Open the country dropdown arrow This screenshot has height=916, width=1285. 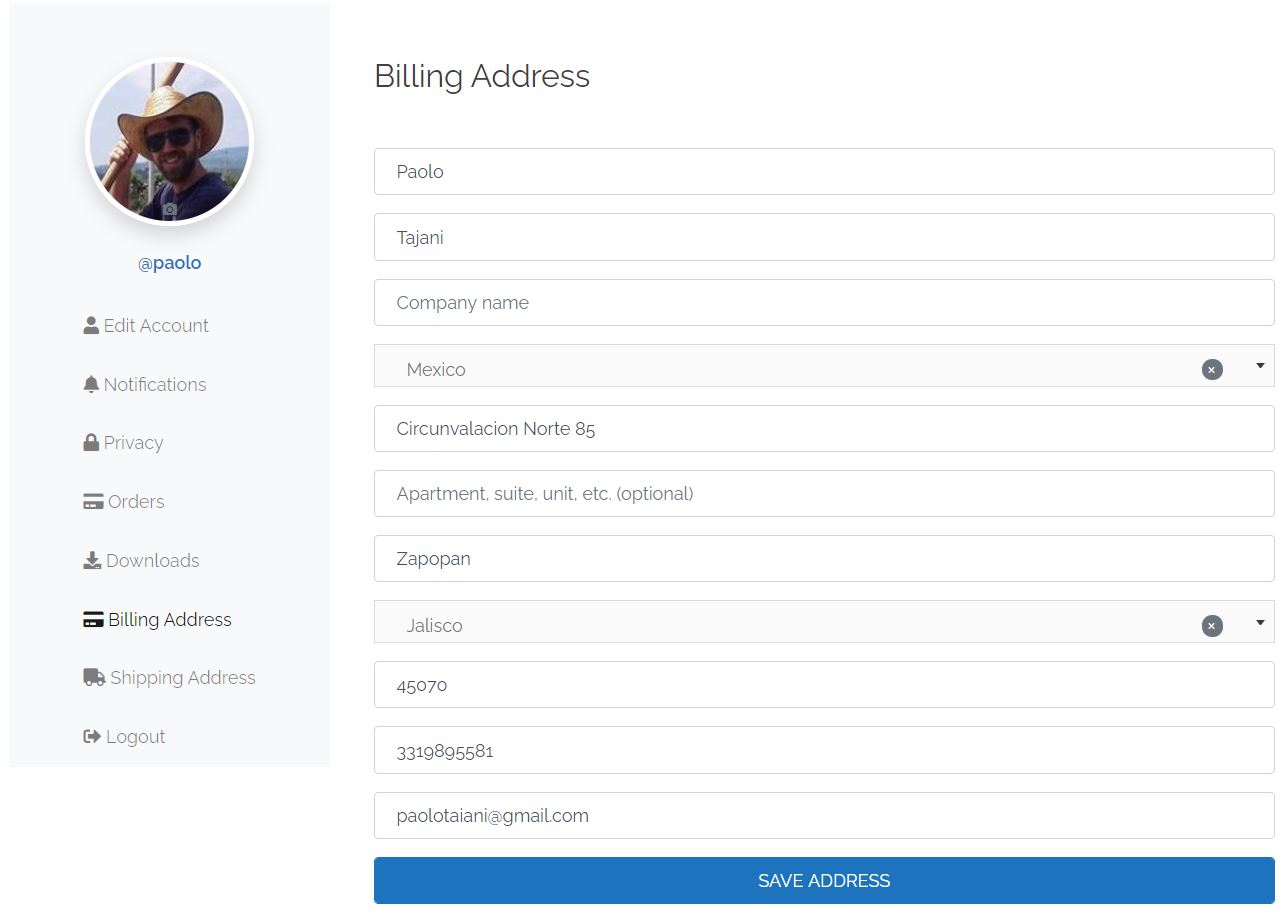pos(1260,366)
